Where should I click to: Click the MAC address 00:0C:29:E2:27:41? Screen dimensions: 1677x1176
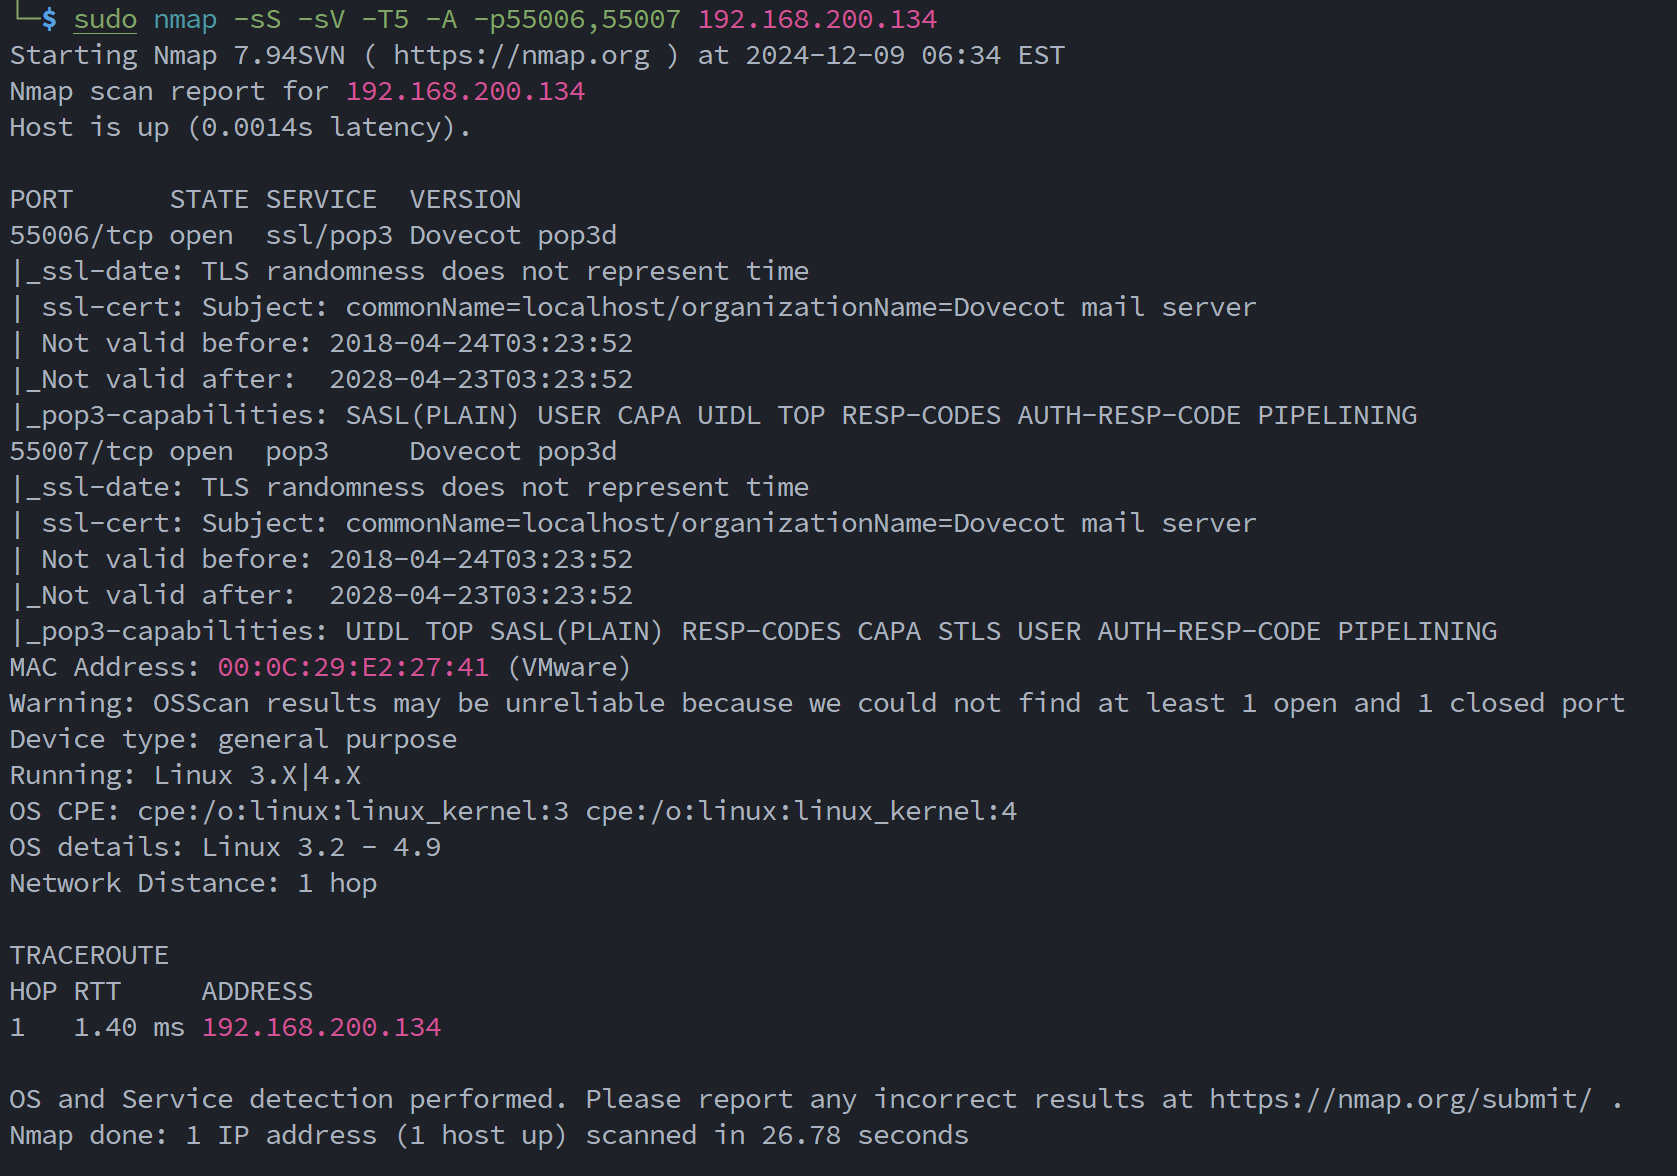point(353,668)
